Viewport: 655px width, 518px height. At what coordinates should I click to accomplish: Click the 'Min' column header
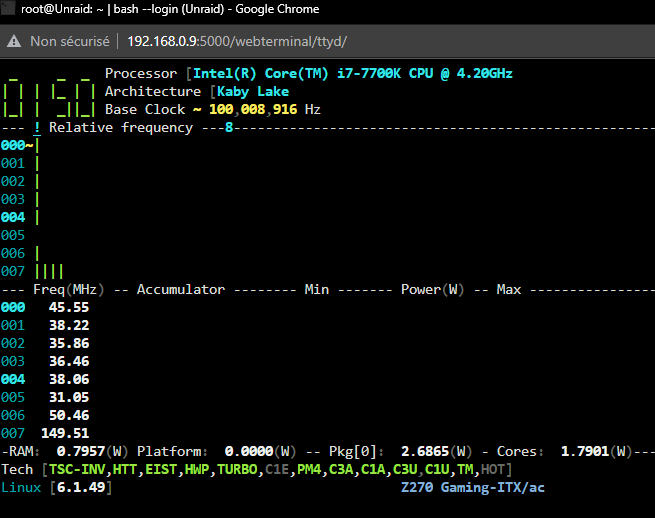coord(317,289)
